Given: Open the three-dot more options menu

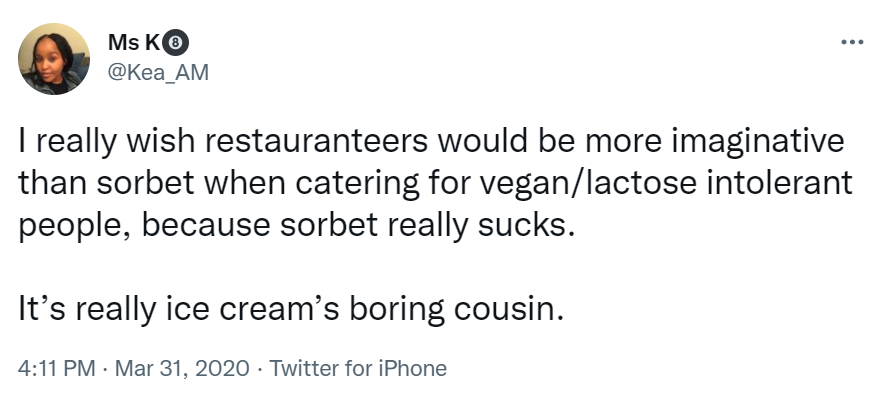Looking at the screenshot, I should 852,42.
